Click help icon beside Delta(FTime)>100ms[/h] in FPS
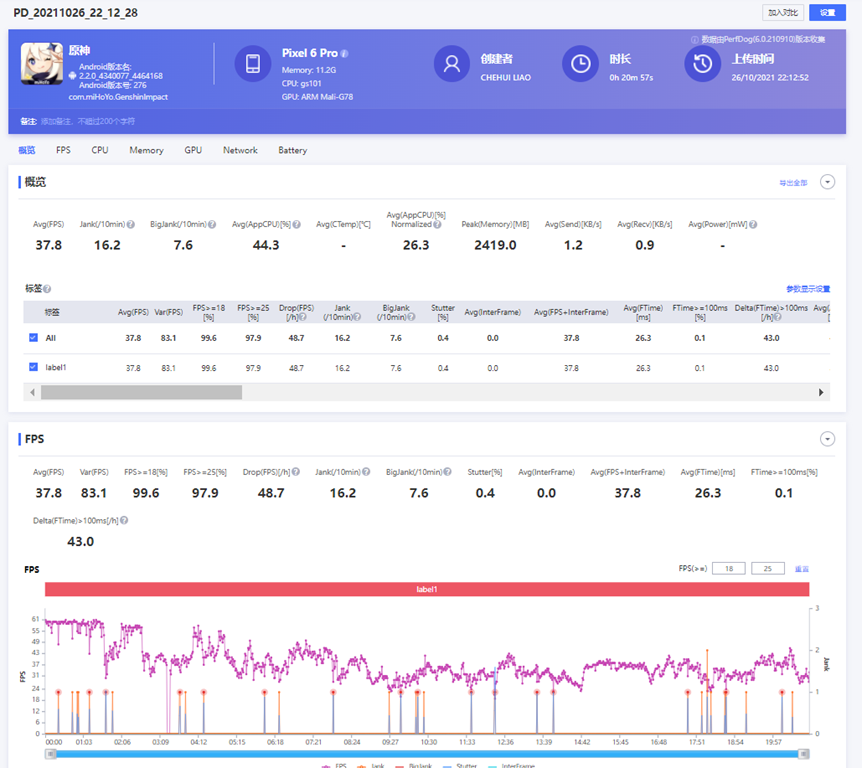 [124, 521]
